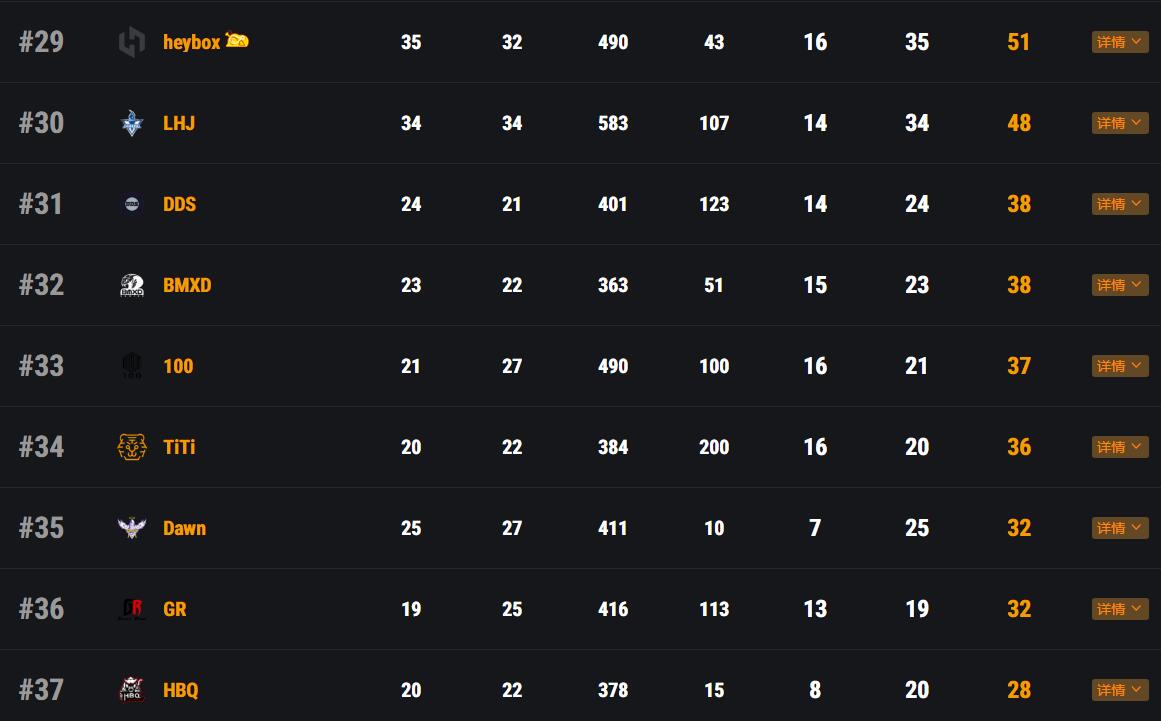The width and height of the screenshot is (1161, 721).
Task: Open details dropdown for HBQ
Action: (1120, 690)
